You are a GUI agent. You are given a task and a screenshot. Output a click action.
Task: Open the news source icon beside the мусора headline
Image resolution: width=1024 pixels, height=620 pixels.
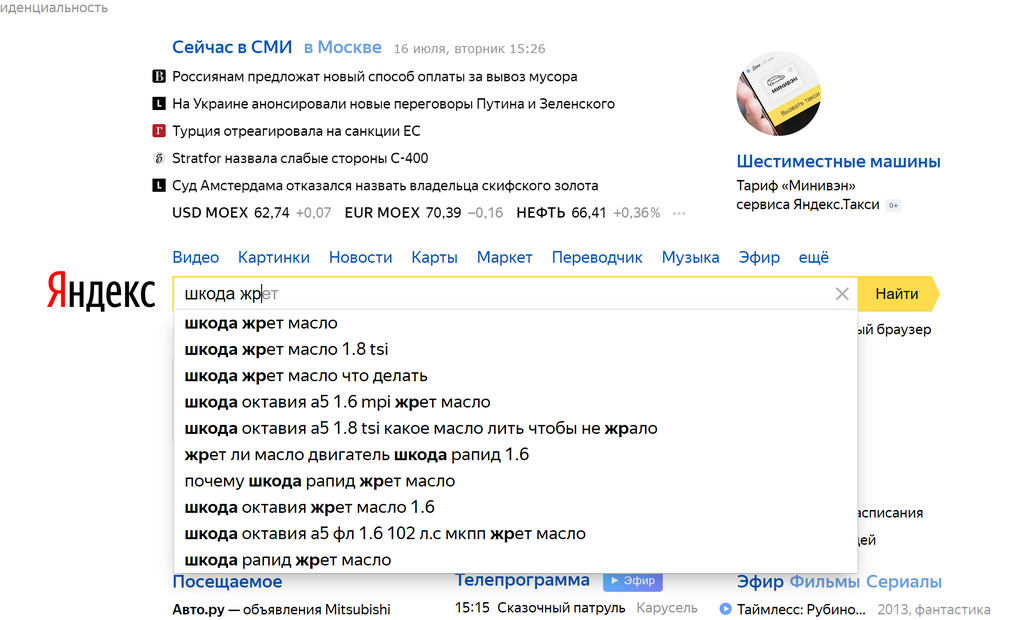(159, 76)
